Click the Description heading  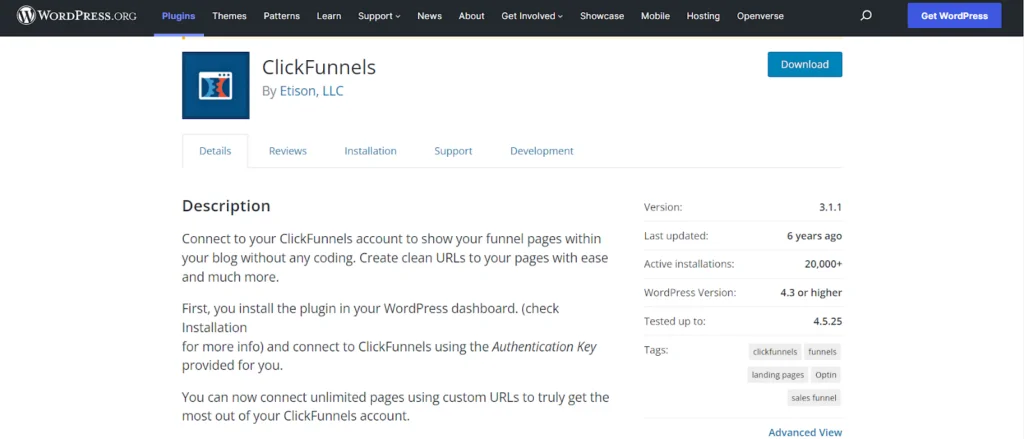(x=226, y=206)
